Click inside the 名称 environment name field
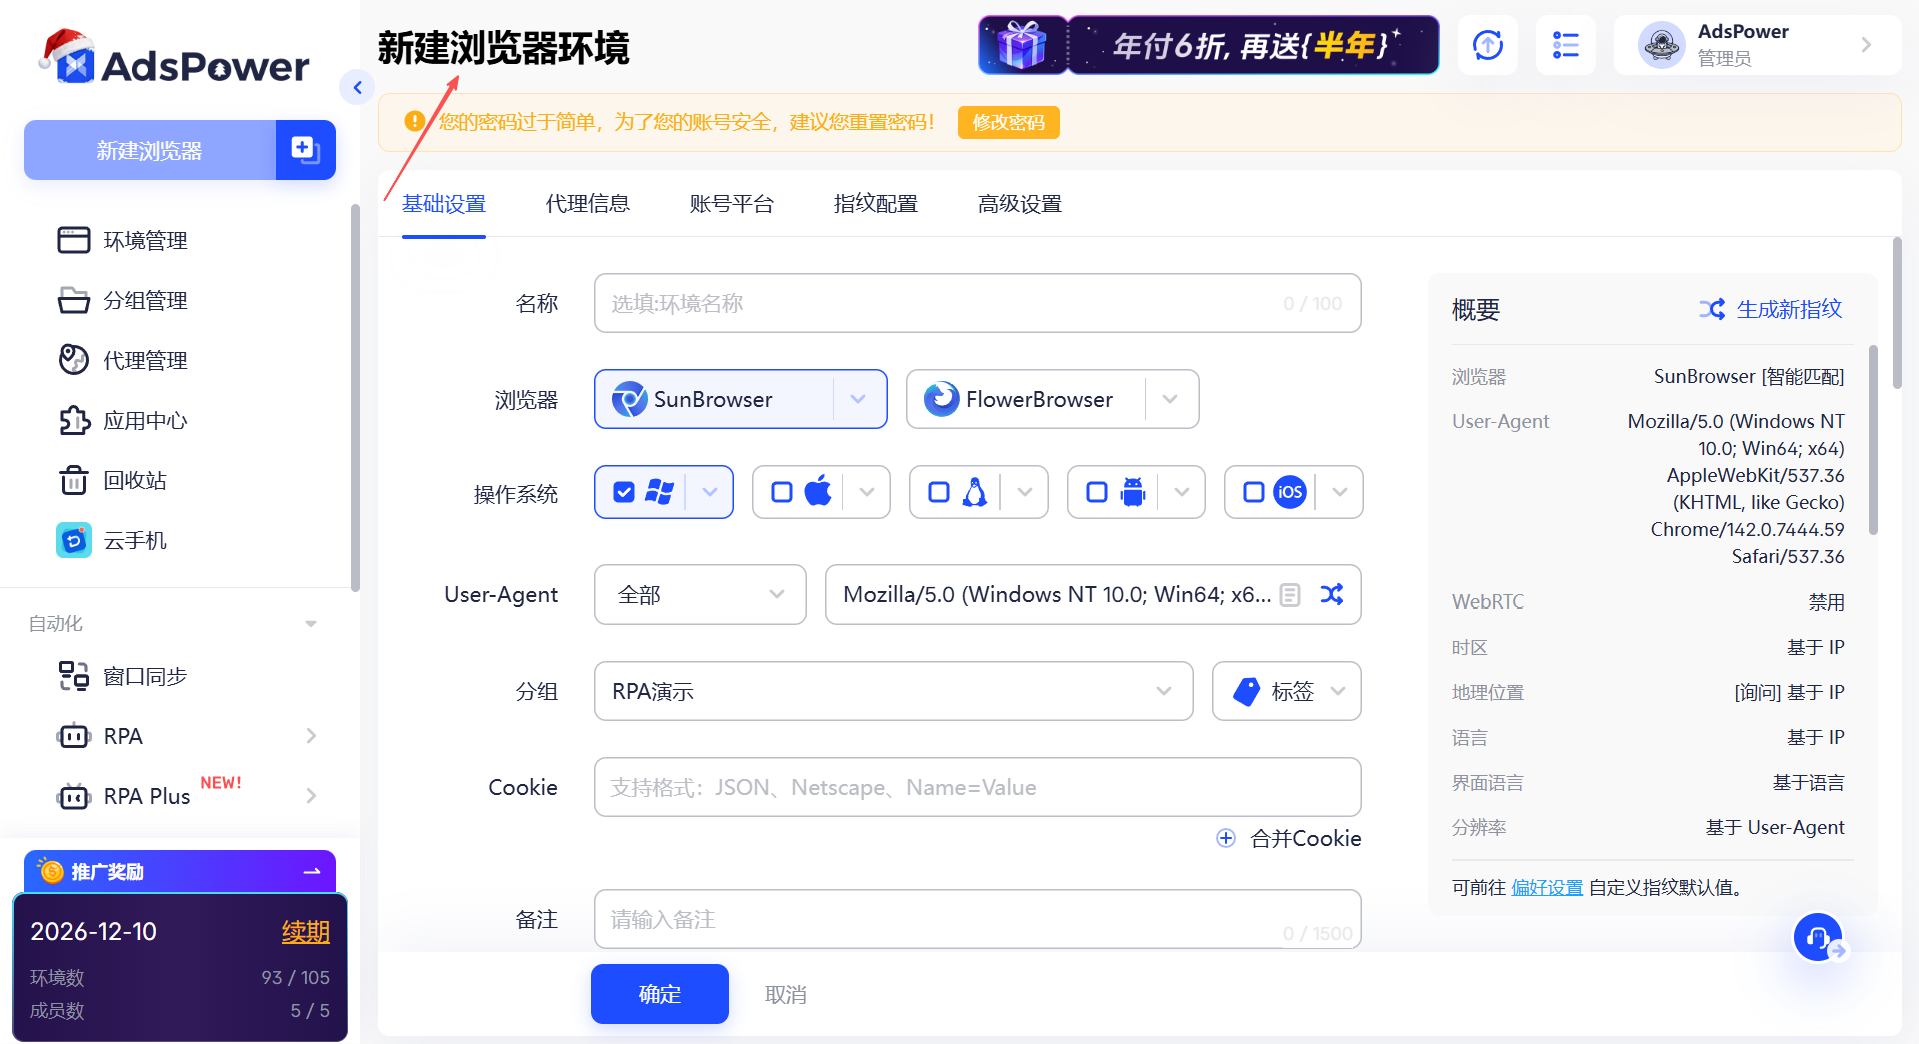Screen dimensions: 1919x1044 977,303
